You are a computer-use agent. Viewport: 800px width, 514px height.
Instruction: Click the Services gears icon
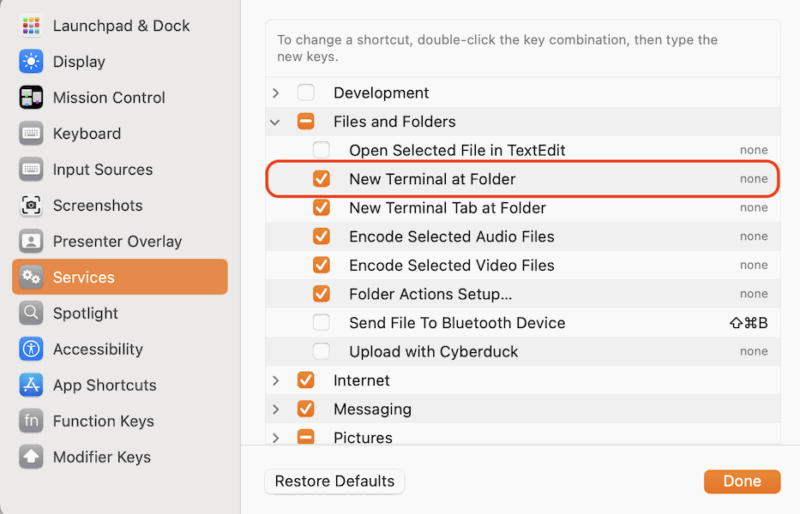coord(31,277)
